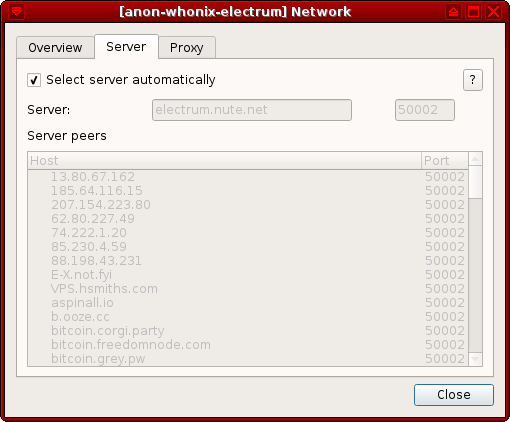Image resolution: width=510 pixels, height=422 pixels.
Task: Click the scrollbar up arrow in peers list
Action: 475,159
